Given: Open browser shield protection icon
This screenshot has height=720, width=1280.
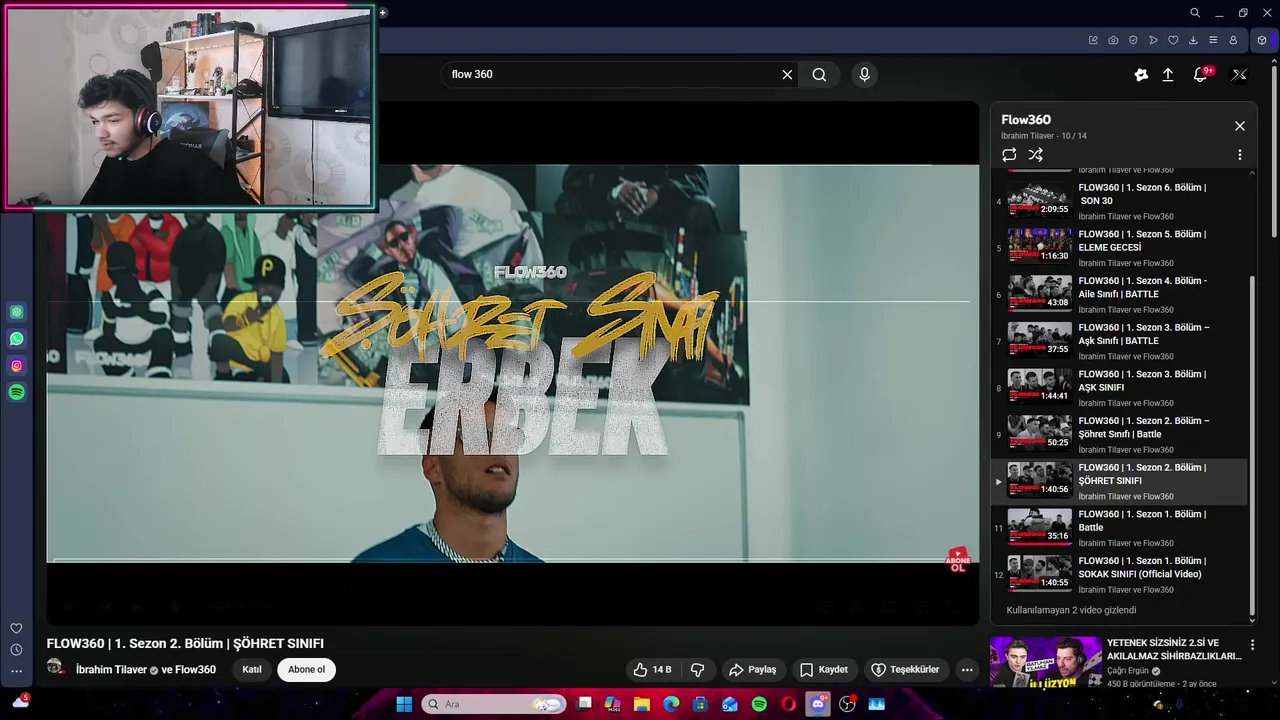Looking at the screenshot, I should point(1133,40).
